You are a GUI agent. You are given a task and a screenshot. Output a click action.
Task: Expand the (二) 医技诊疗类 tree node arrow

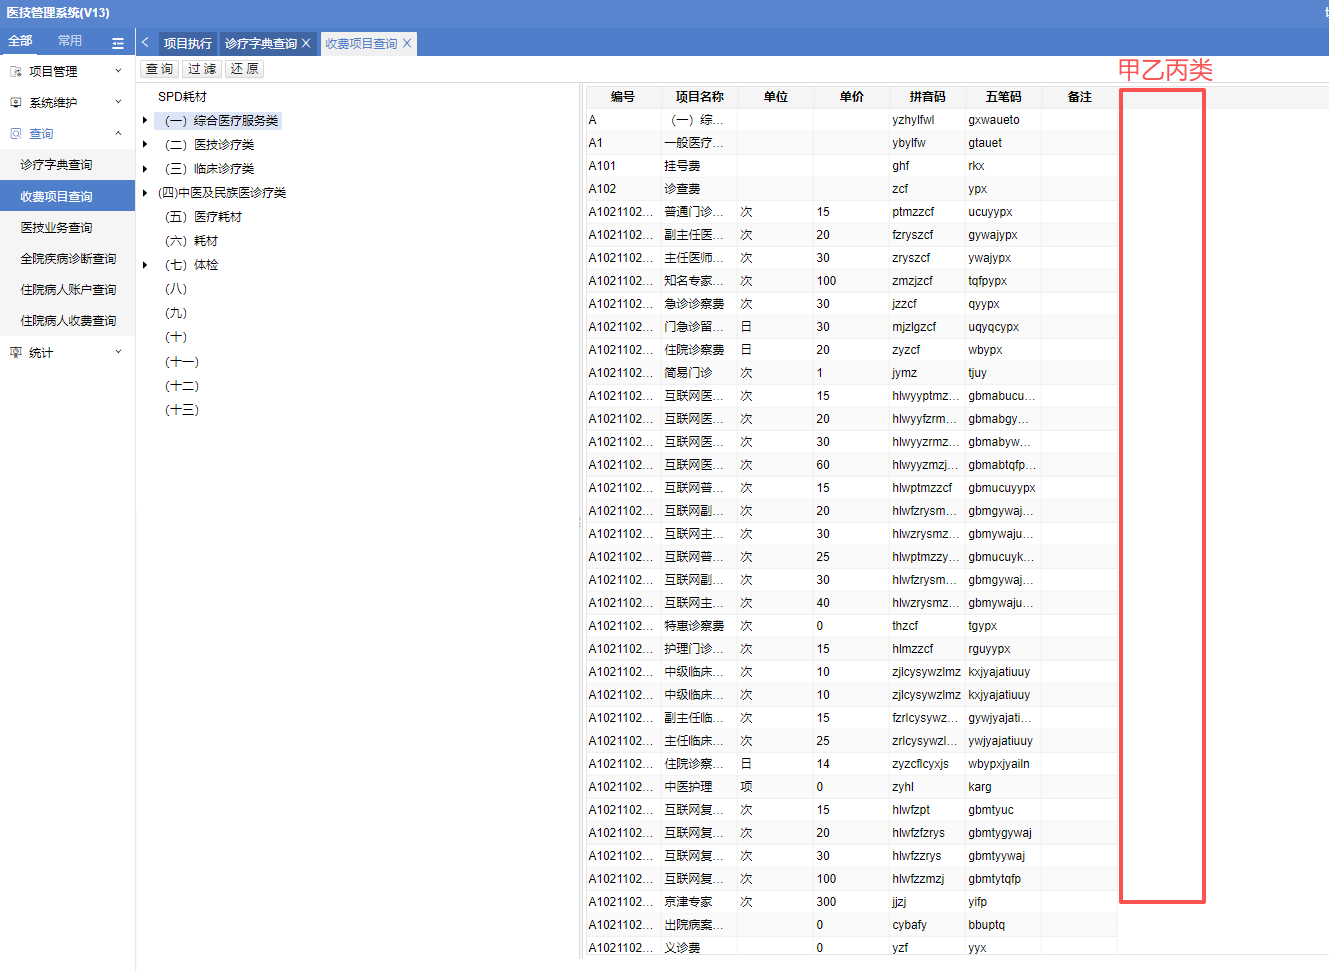[x=145, y=145]
